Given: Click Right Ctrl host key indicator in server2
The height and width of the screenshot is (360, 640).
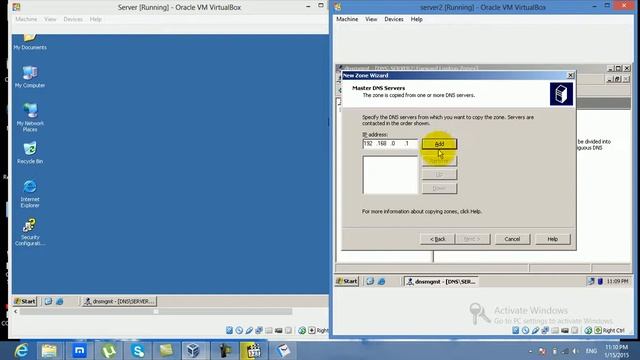Looking at the screenshot, I should [x=613, y=330].
